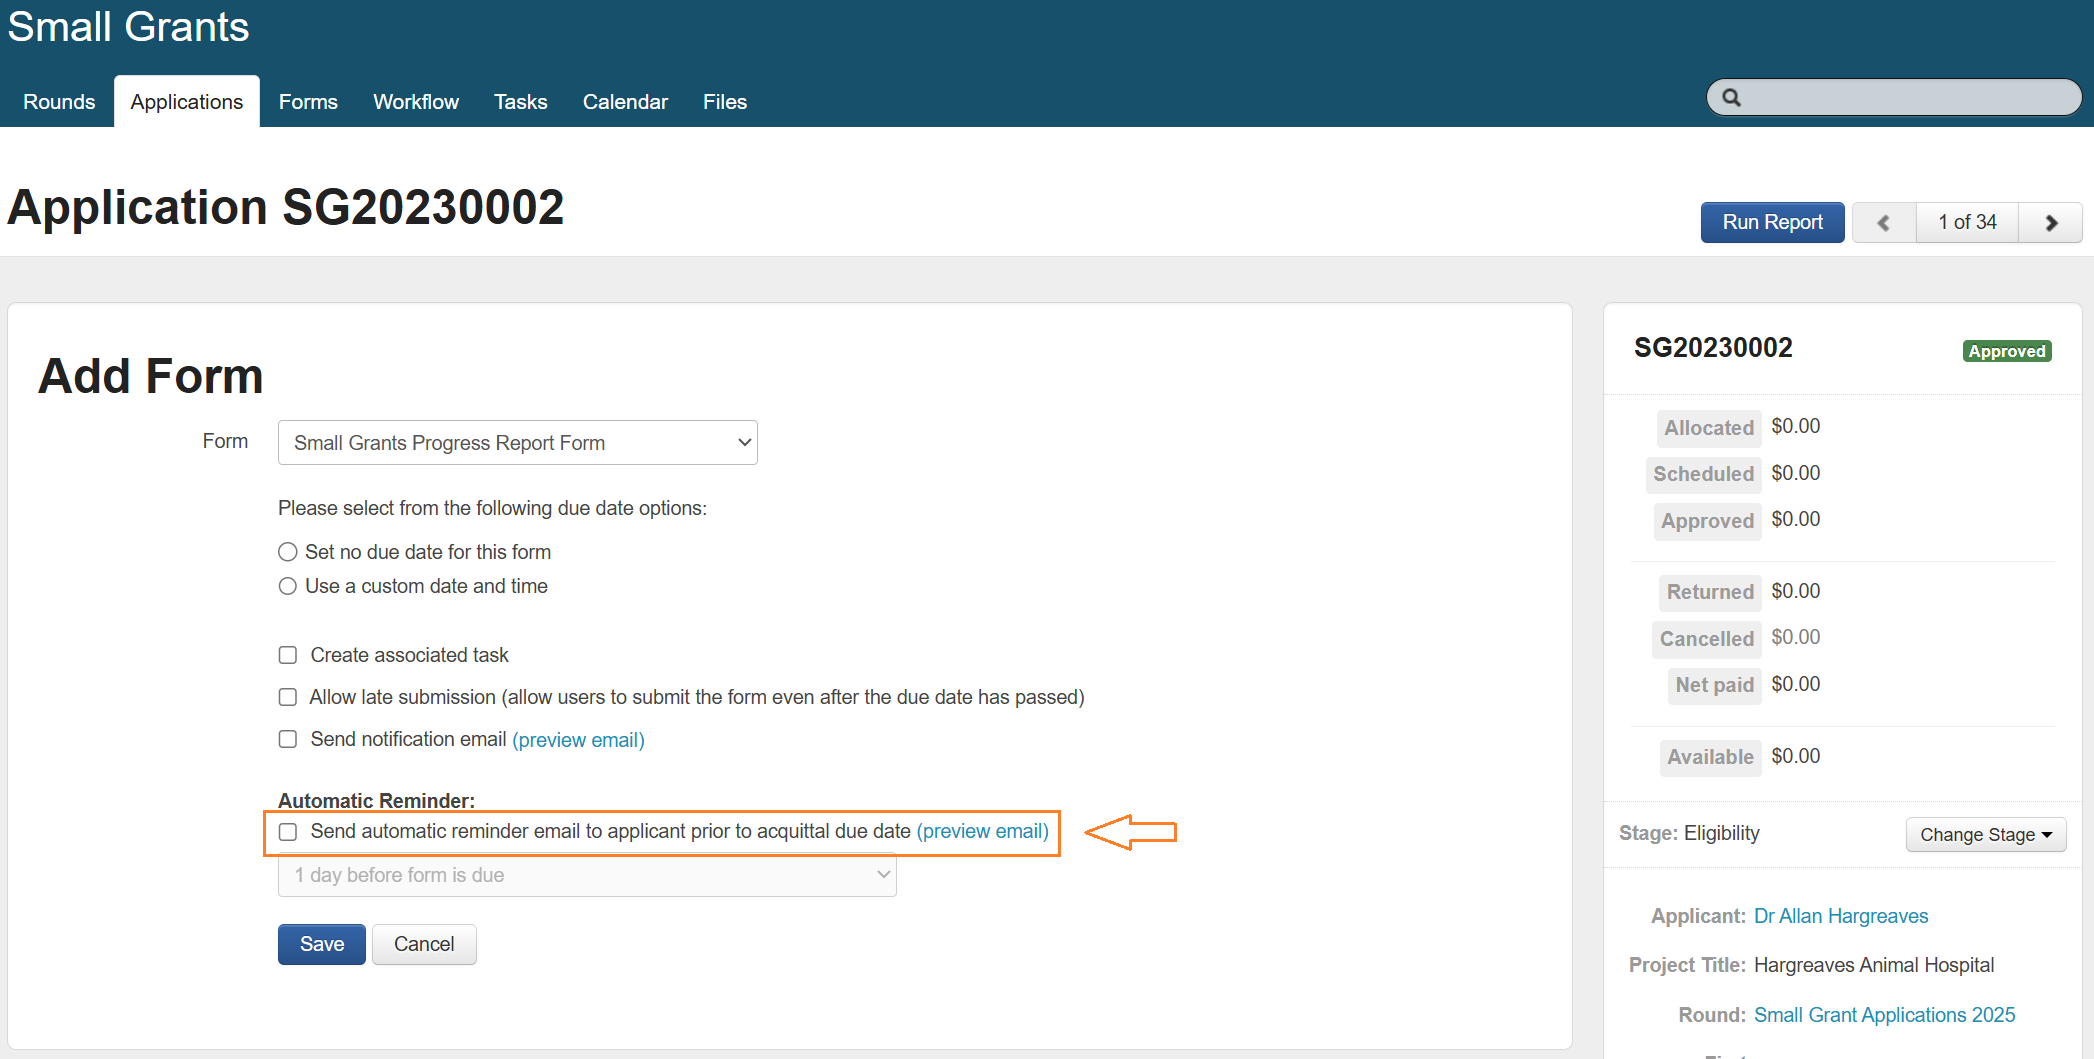The image size is (2094, 1059).
Task: Tick the Allow late submission checkbox
Action: point(288,697)
